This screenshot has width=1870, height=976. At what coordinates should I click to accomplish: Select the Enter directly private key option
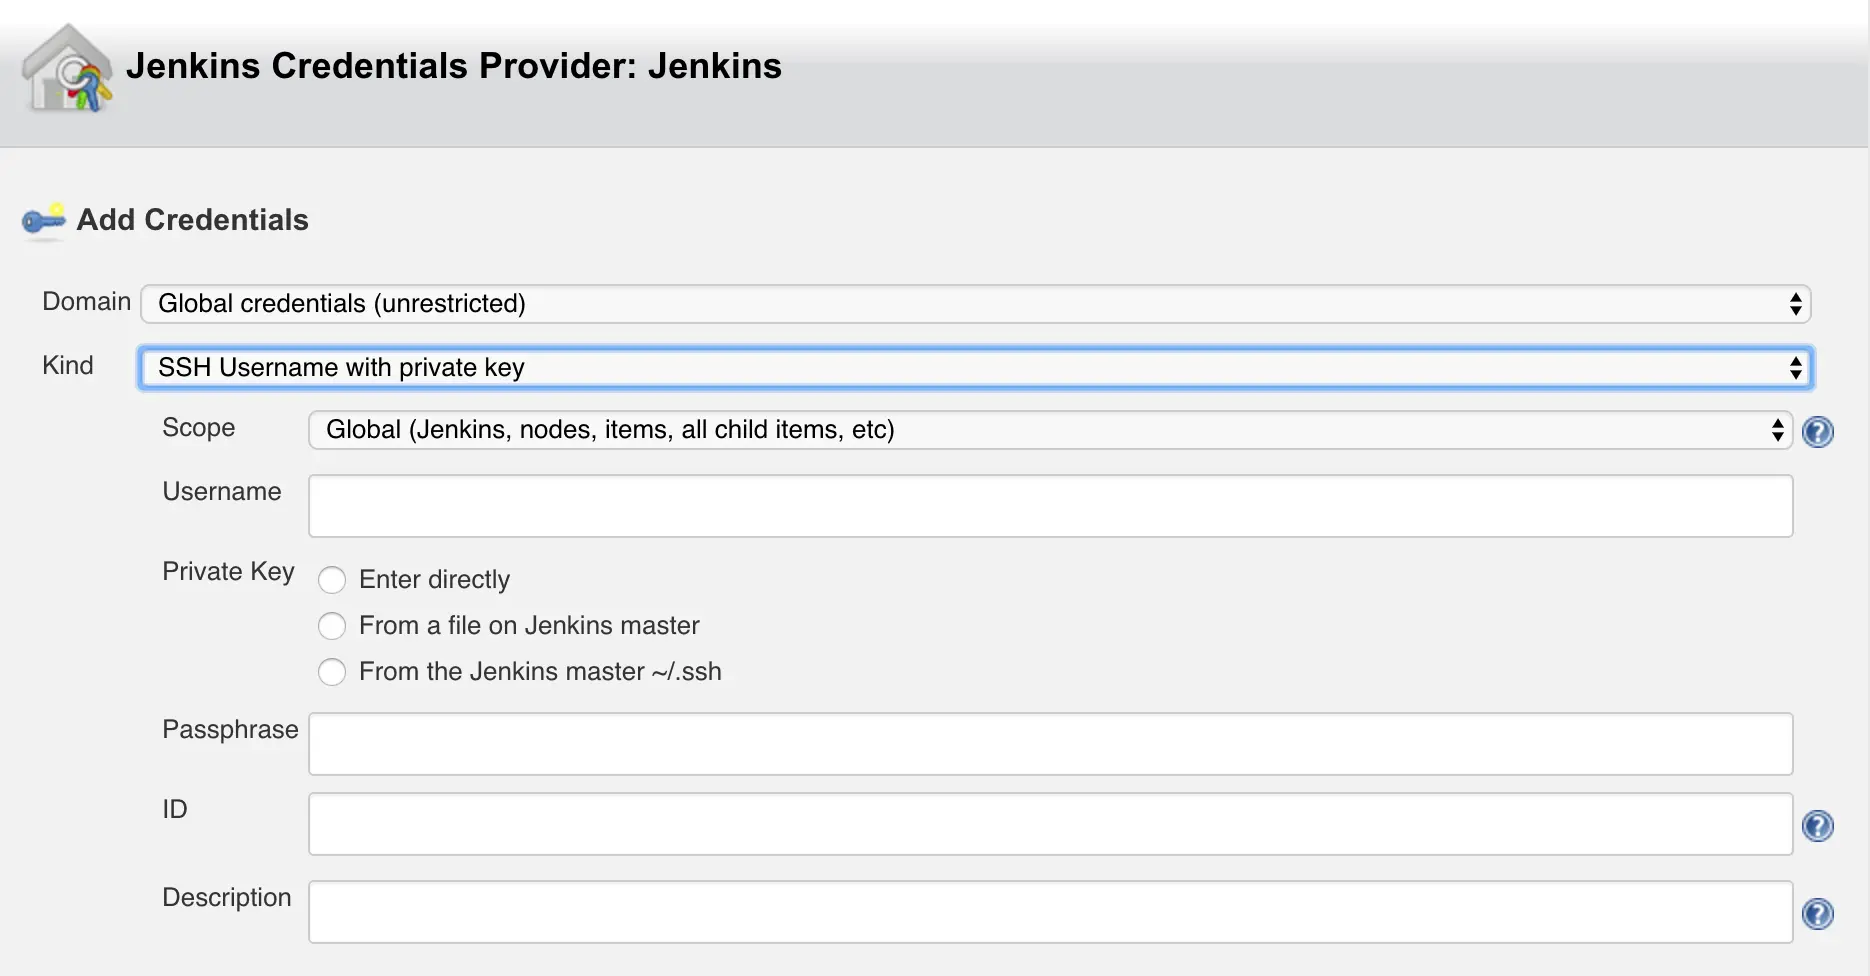point(332,580)
